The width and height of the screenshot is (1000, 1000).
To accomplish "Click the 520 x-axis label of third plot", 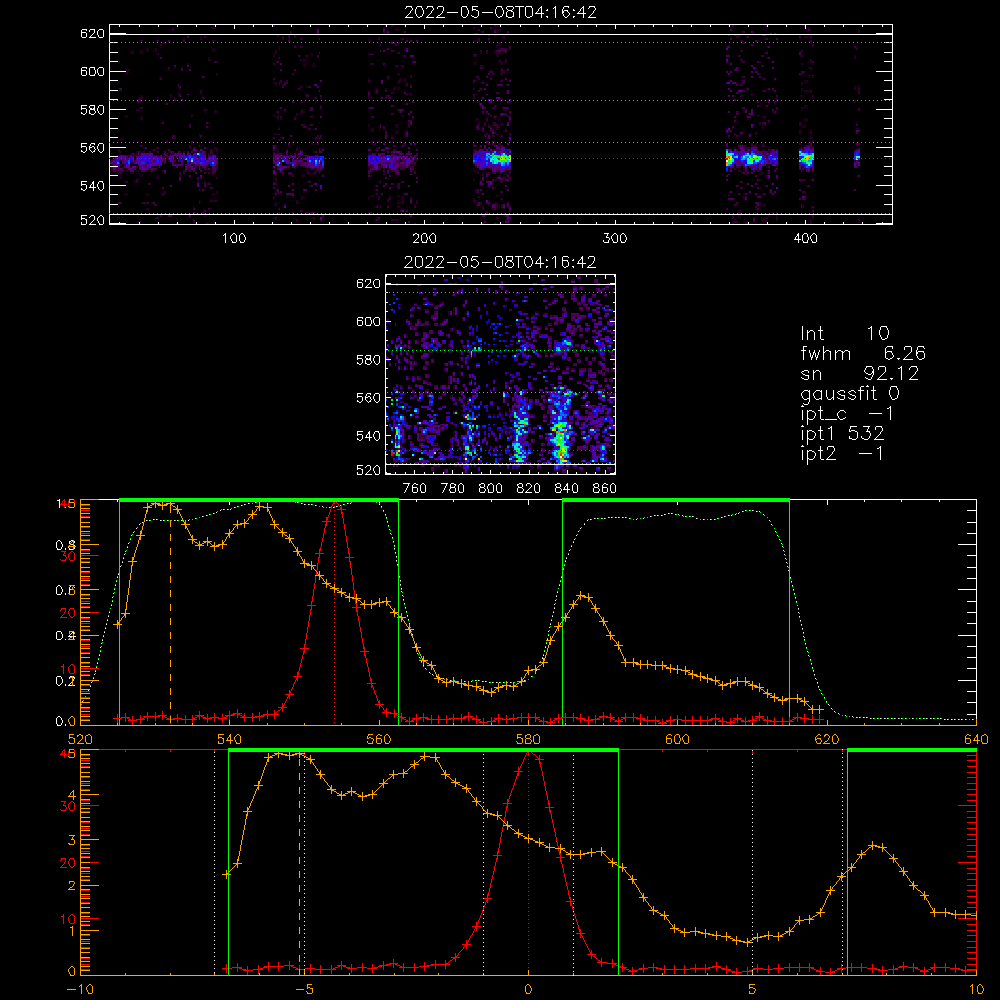I will pos(80,740).
